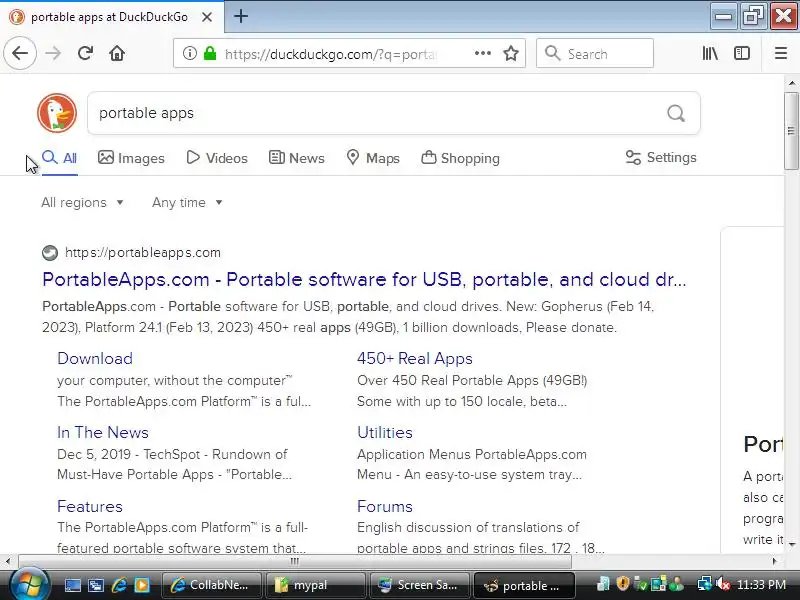Viewport: 800px width, 600px height.
Task: Launch Windows Media Player quick launch icon
Action: 142,585
